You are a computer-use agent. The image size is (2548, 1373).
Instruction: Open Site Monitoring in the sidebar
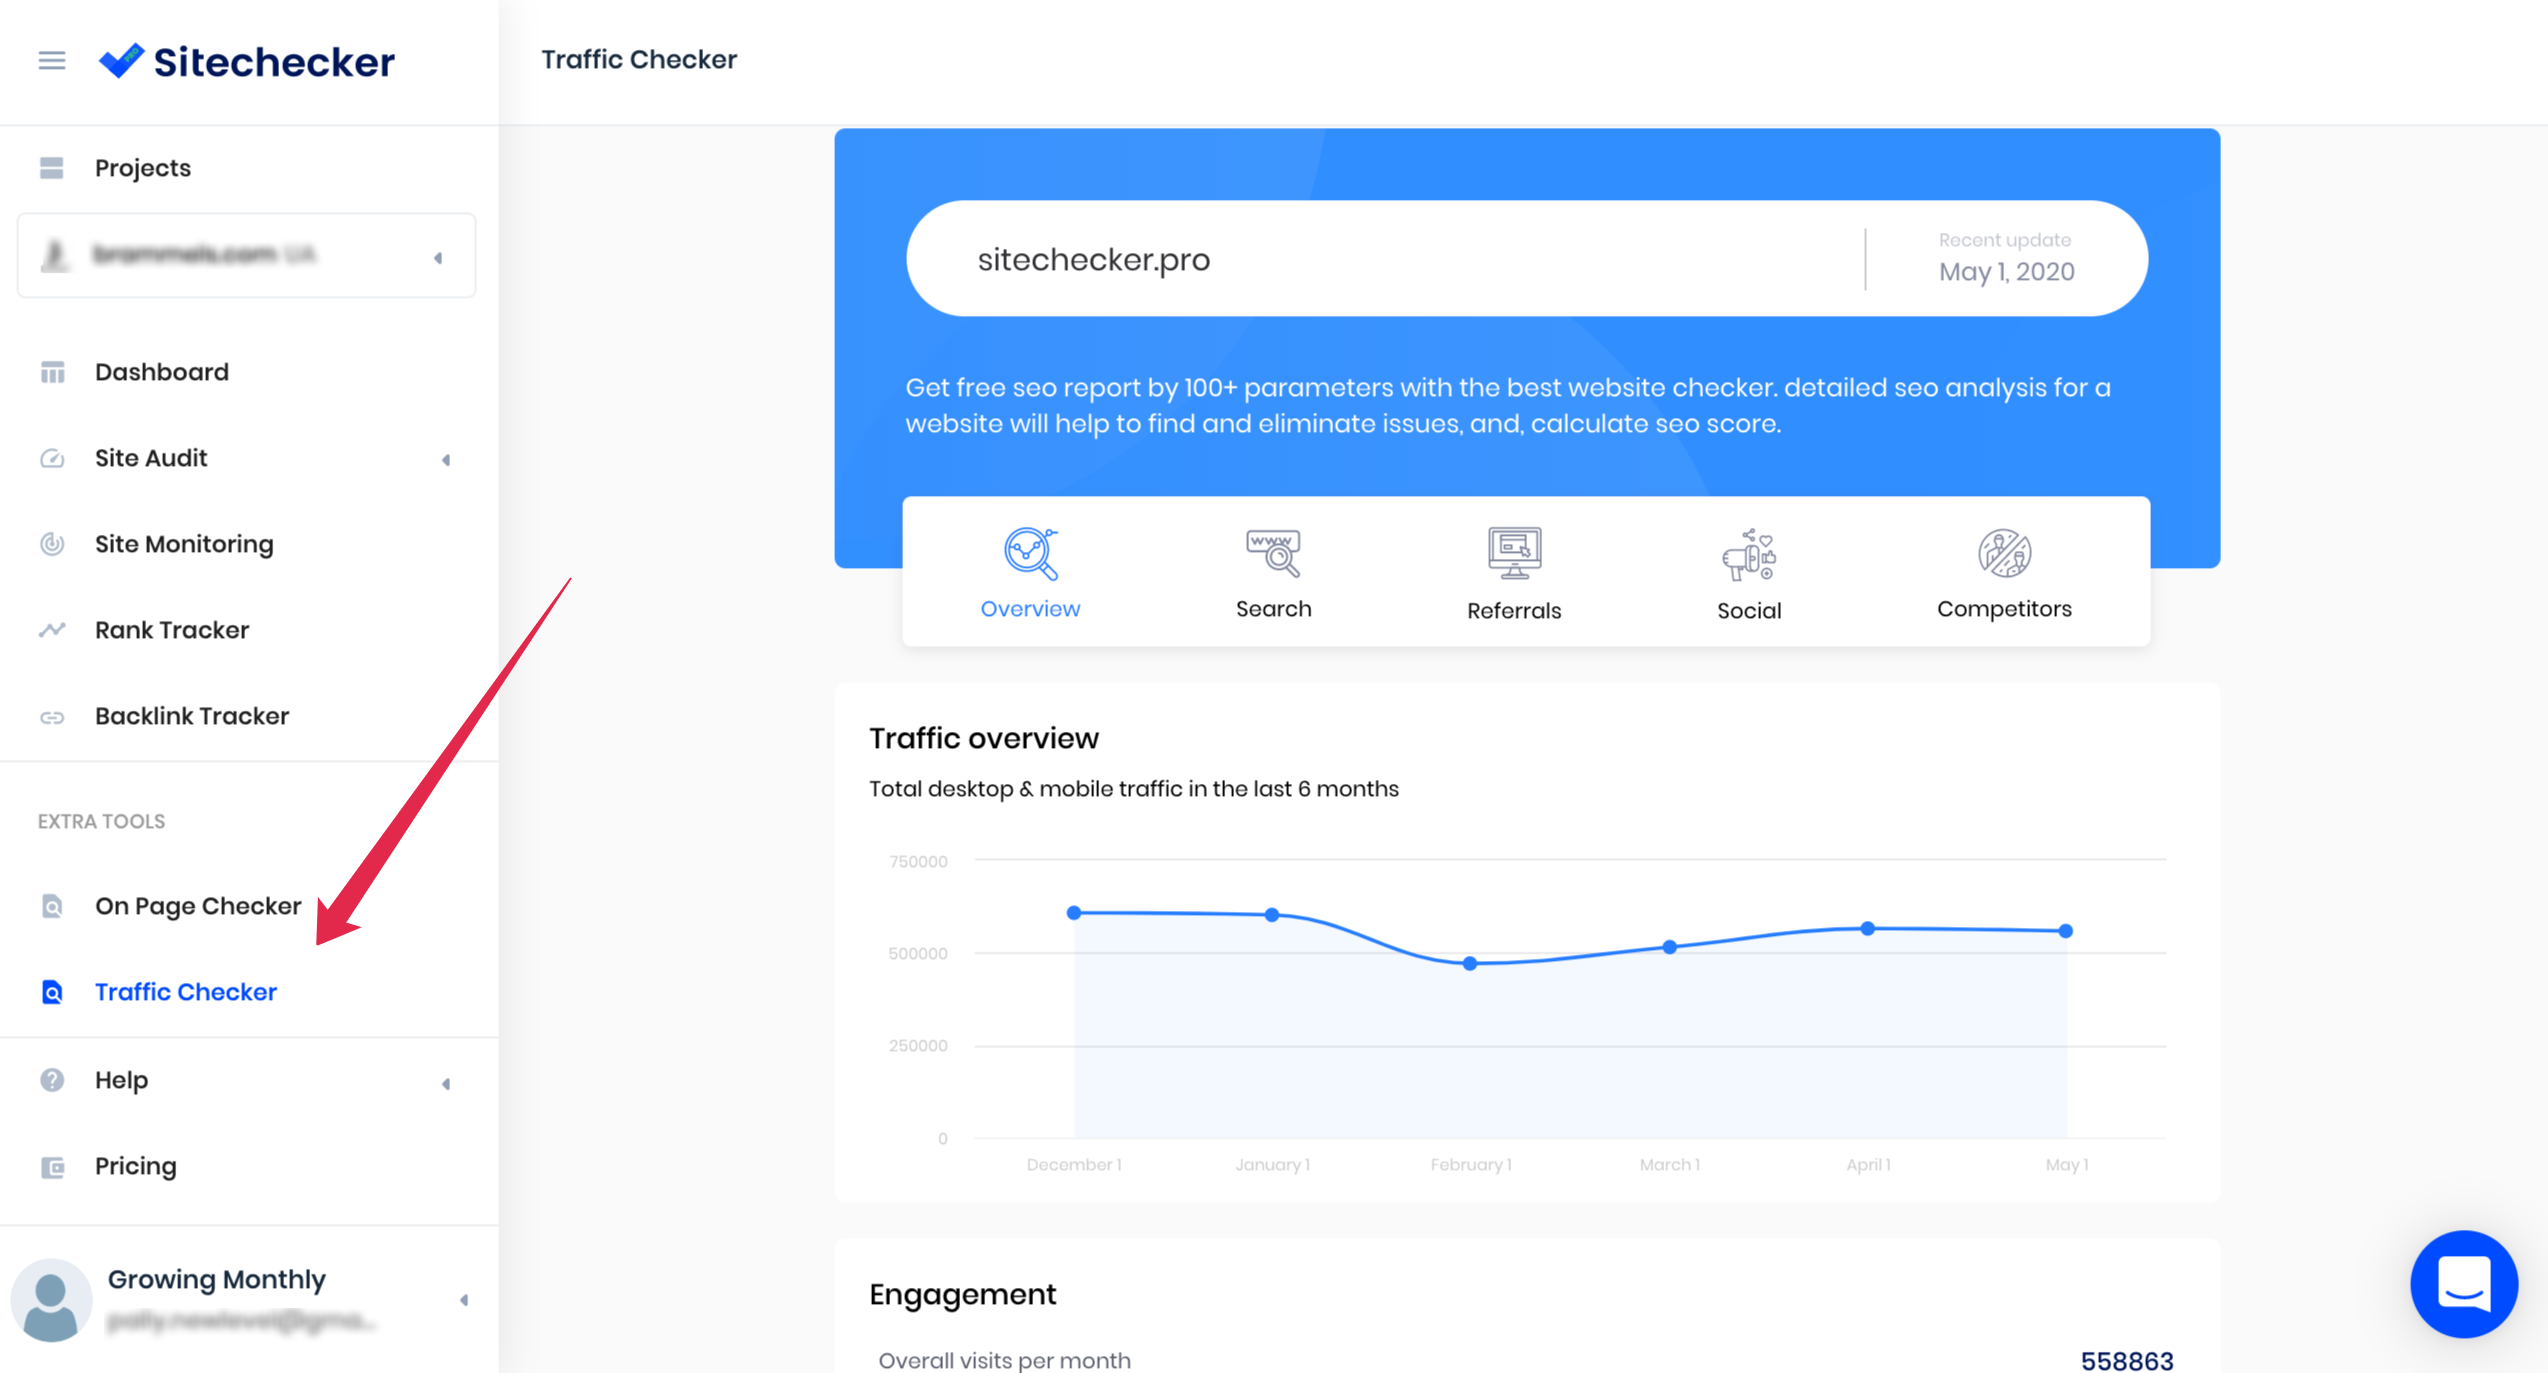click(184, 544)
